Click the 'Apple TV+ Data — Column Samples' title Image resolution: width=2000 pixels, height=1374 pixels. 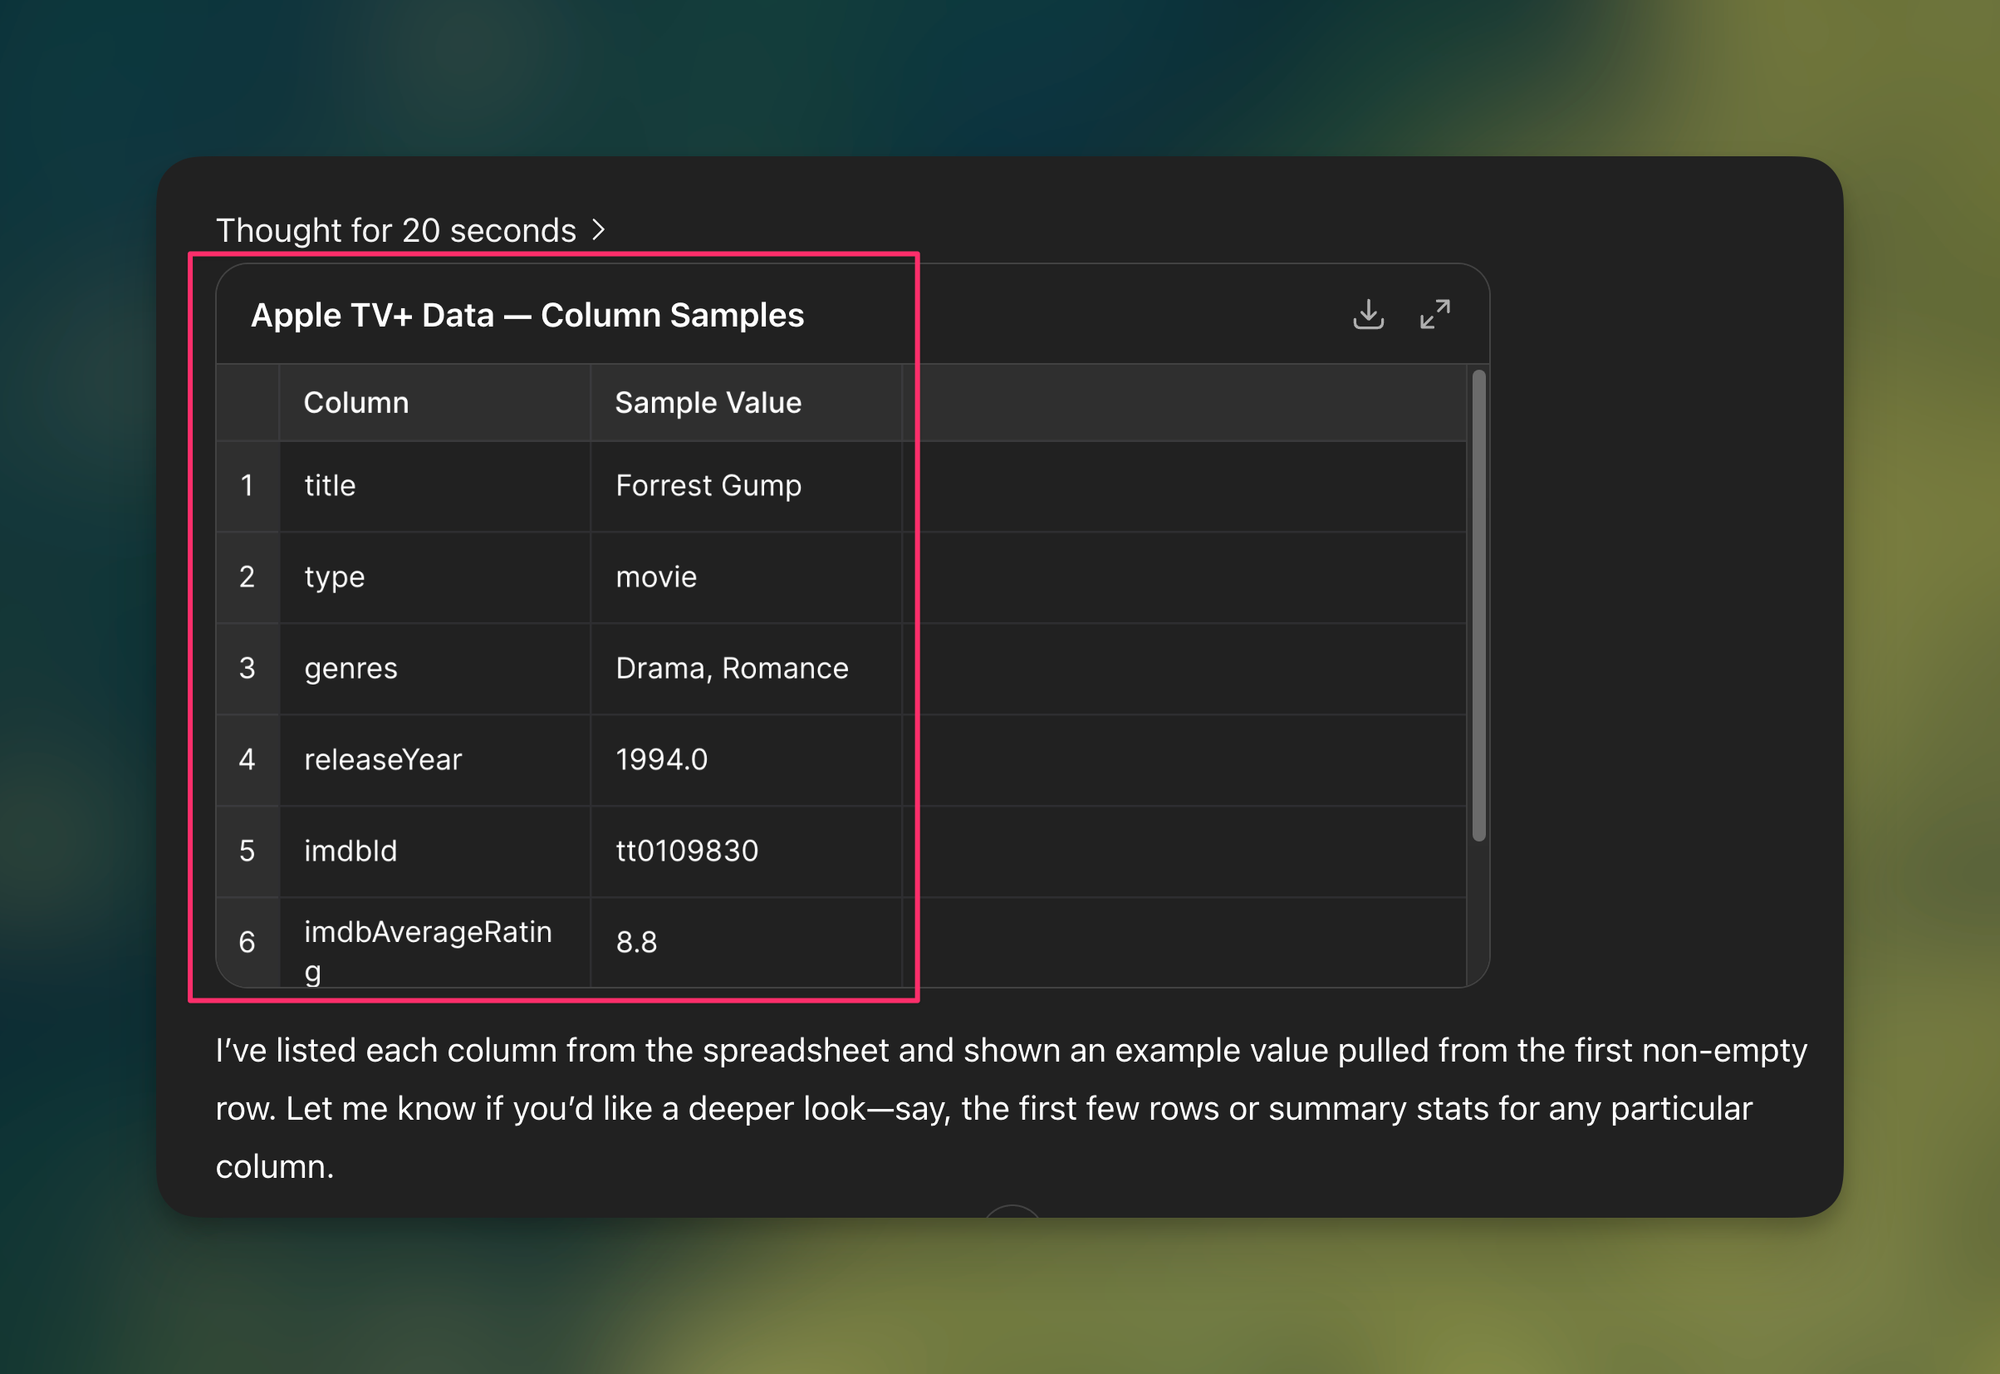coord(527,315)
